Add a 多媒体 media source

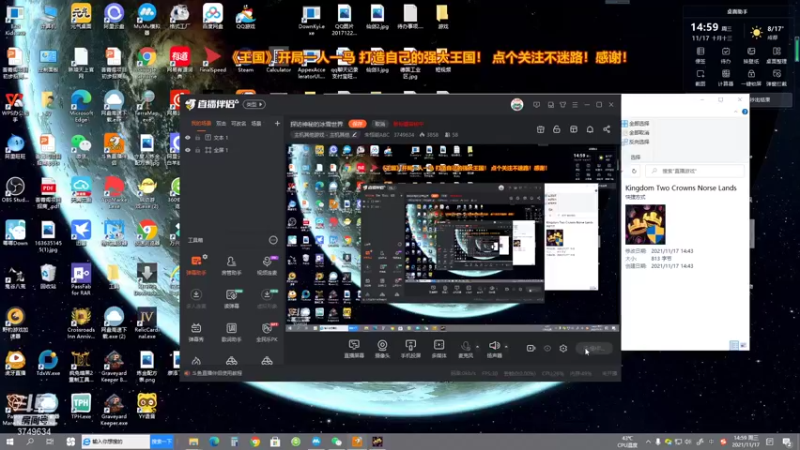point(439,349)
